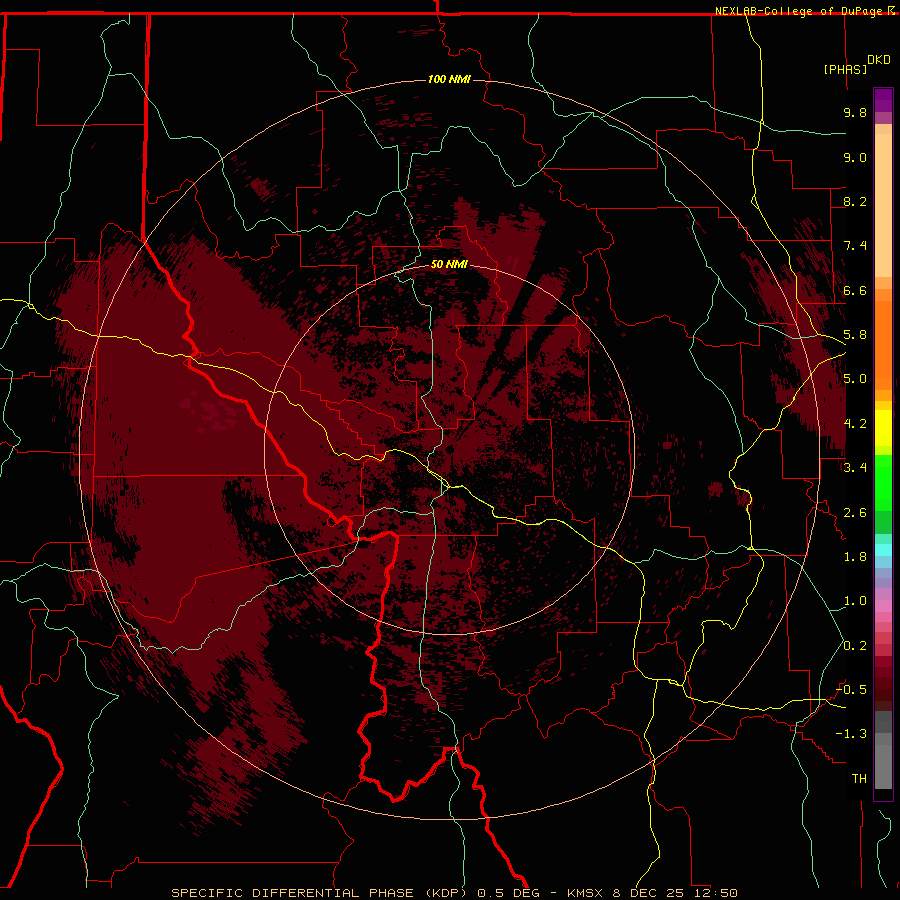This screenshot has height=900, width=900.
Task: Click the -0.5 value on the color scale
Action: [x=851, y=690]
